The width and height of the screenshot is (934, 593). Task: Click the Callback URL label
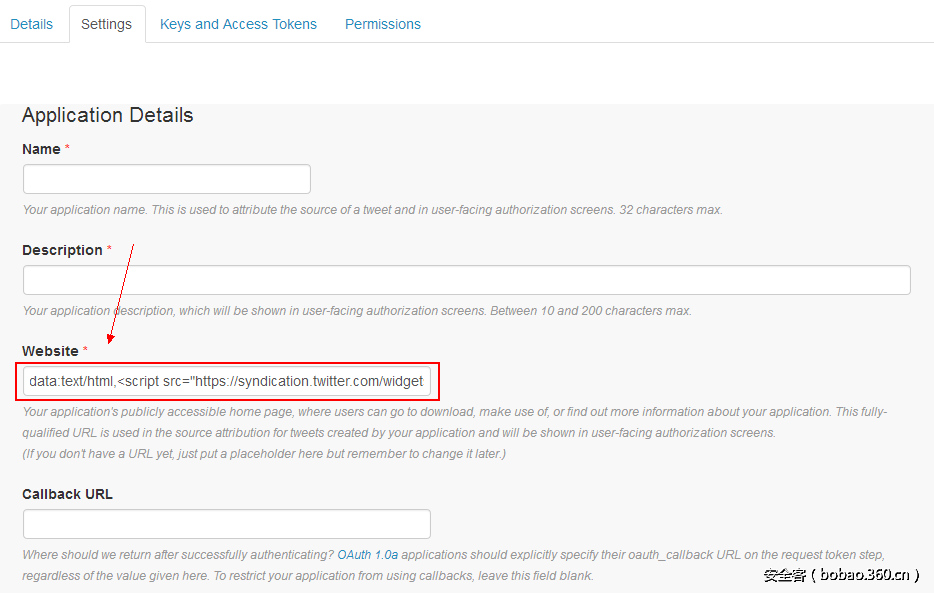(67, 494)
